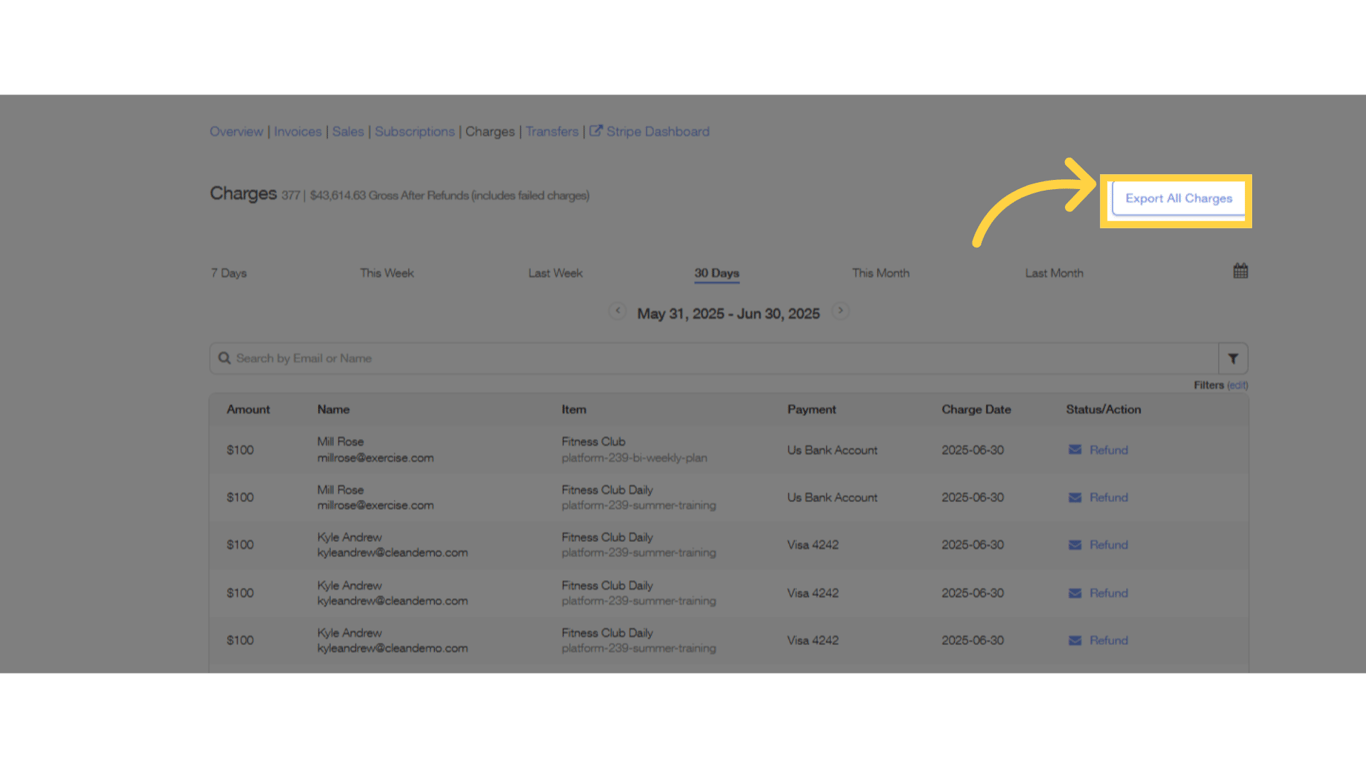The width and height of the screenshot is (1366, 768).
Task: Open the calendar date picker icon
Action: pyautogui.click(x=1240, y=270)
